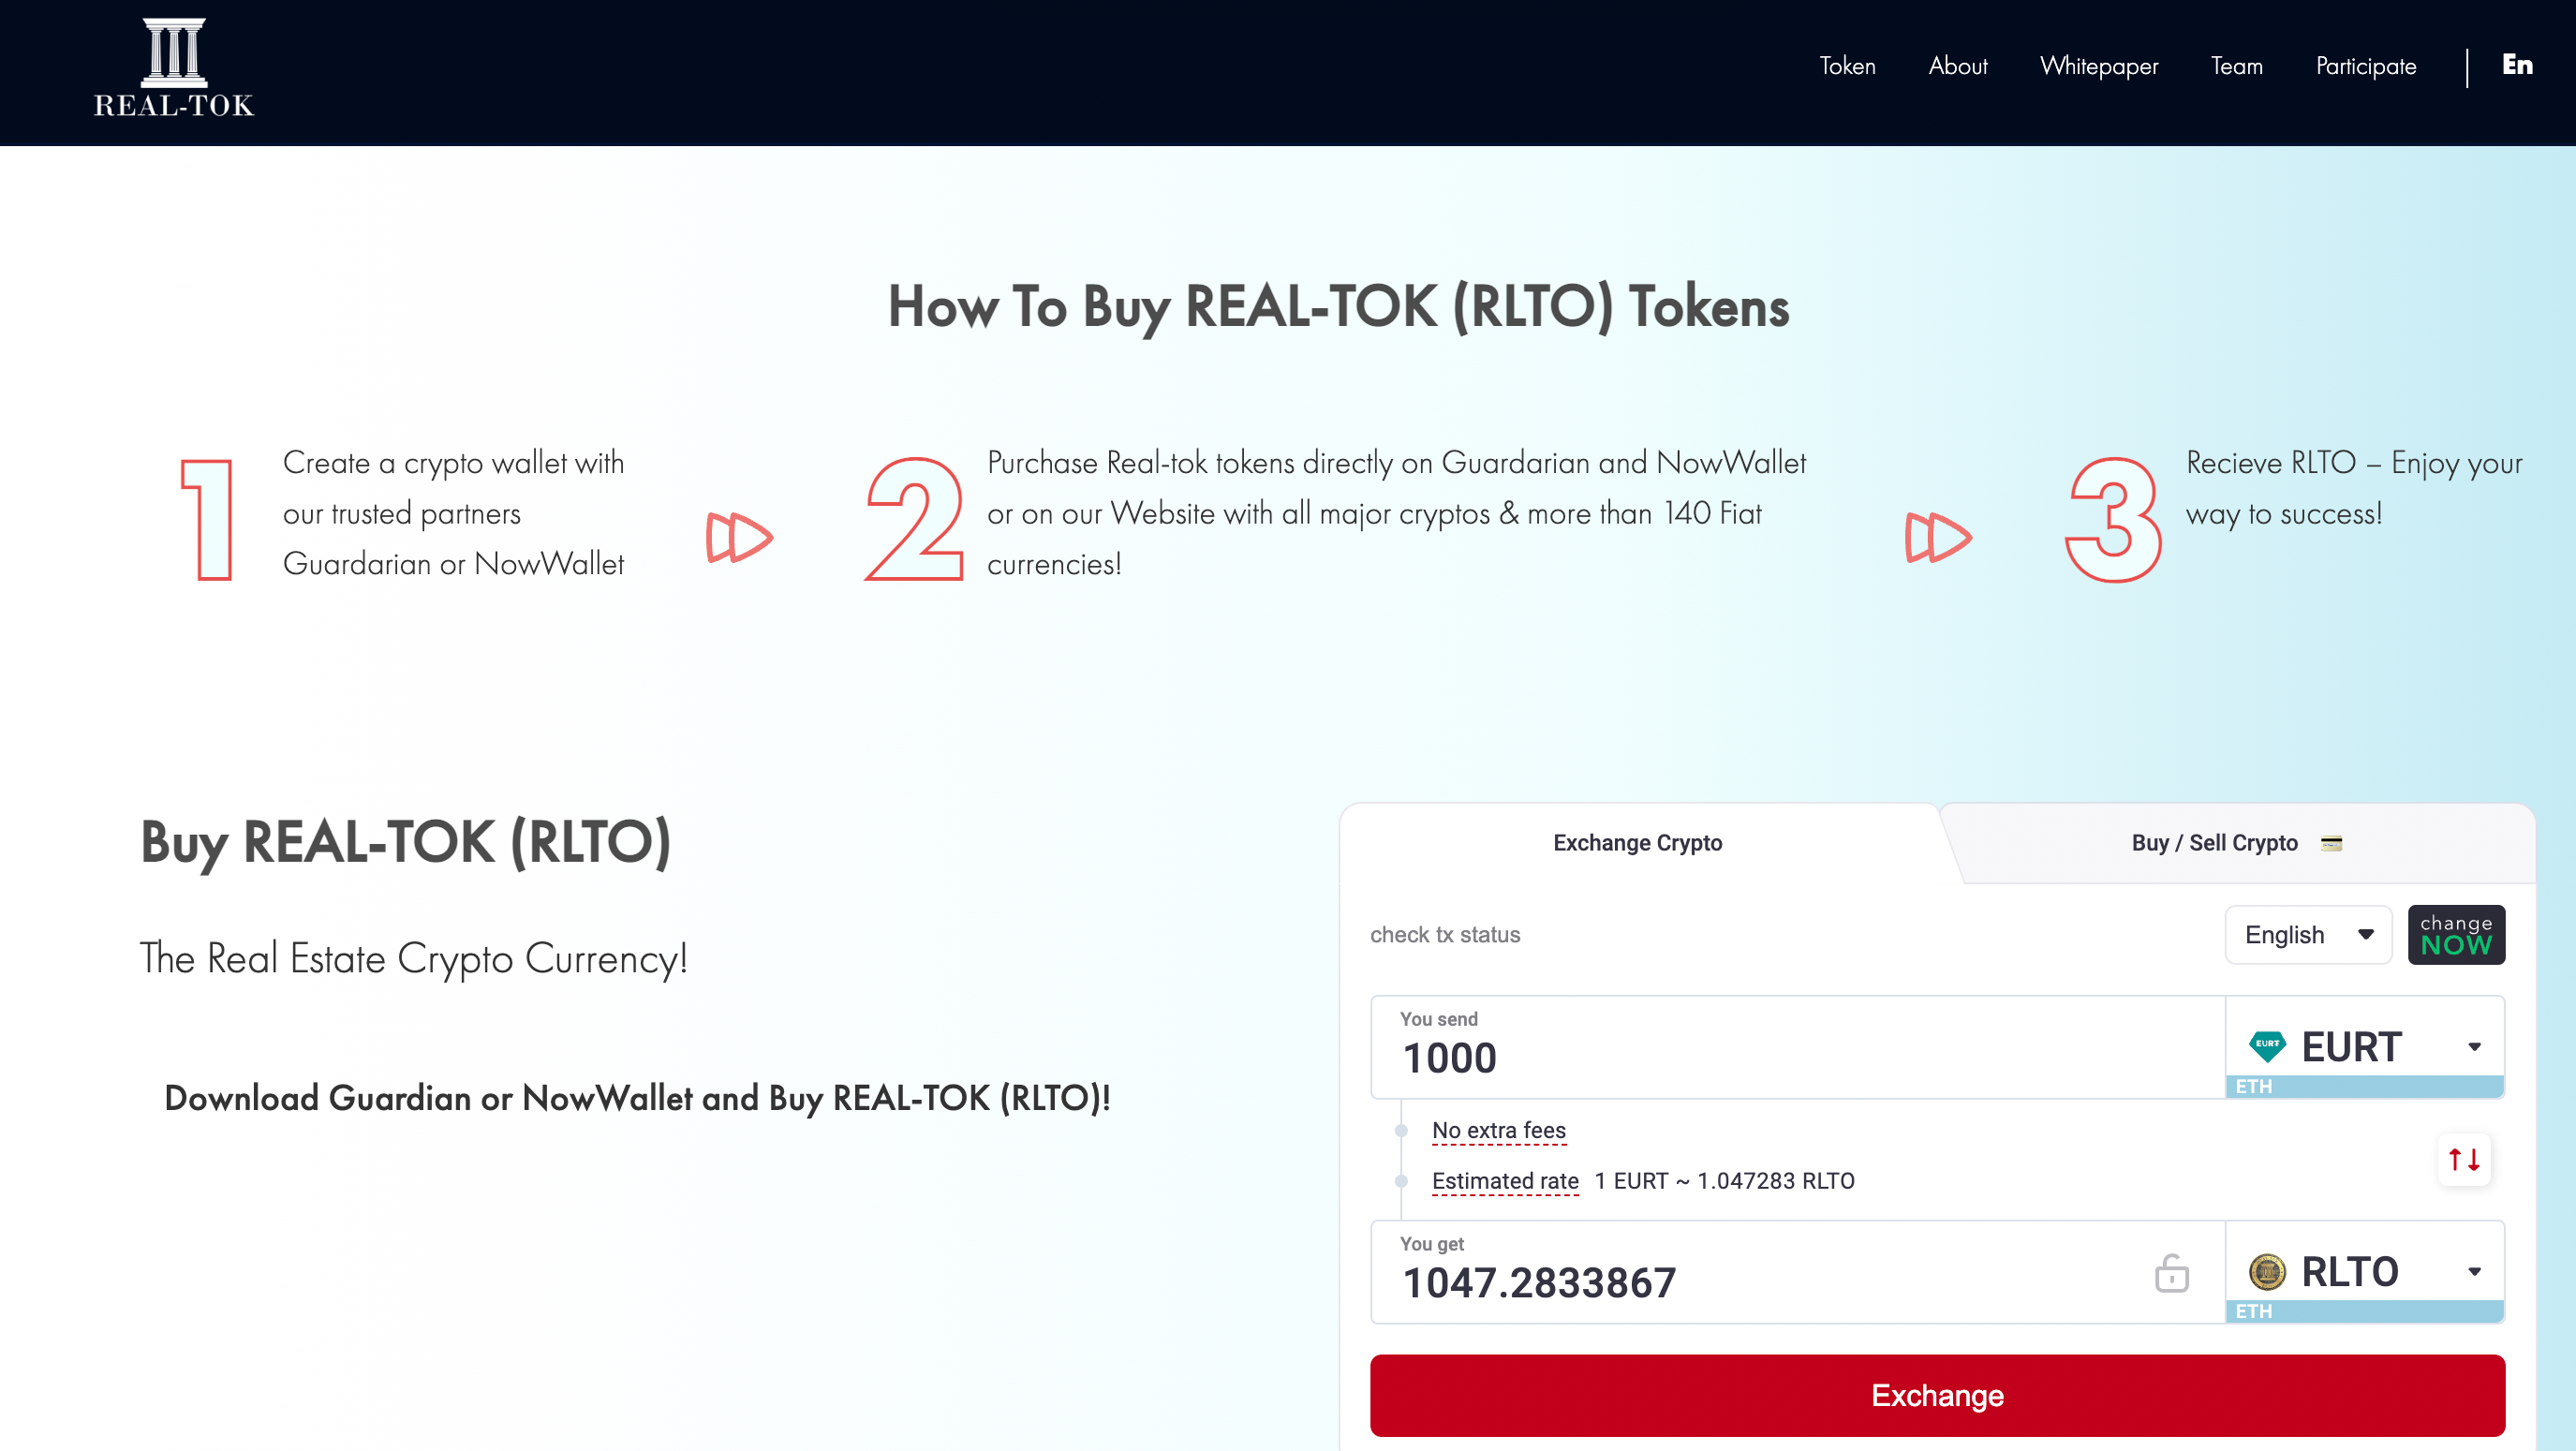
Task: Click the REAL-TOK pillar logo
Action: click(x=174, y=68)
